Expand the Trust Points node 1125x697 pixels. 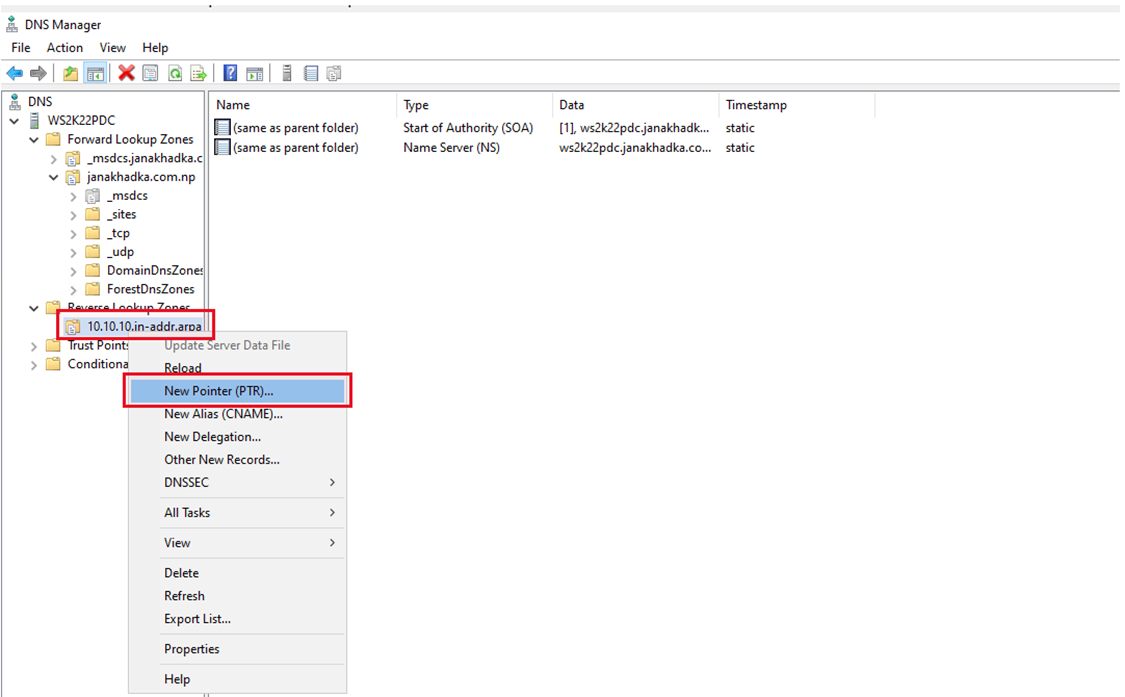(33, 345)
